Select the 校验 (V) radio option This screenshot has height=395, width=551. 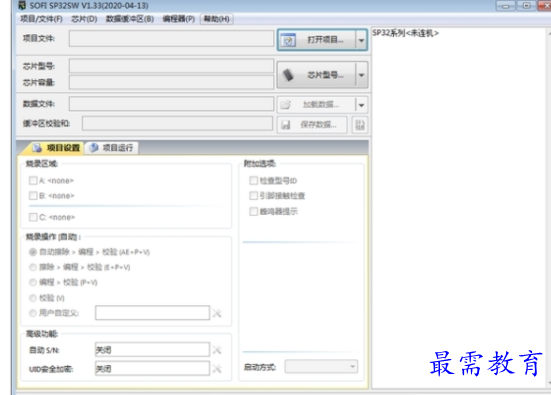point(33,298)
